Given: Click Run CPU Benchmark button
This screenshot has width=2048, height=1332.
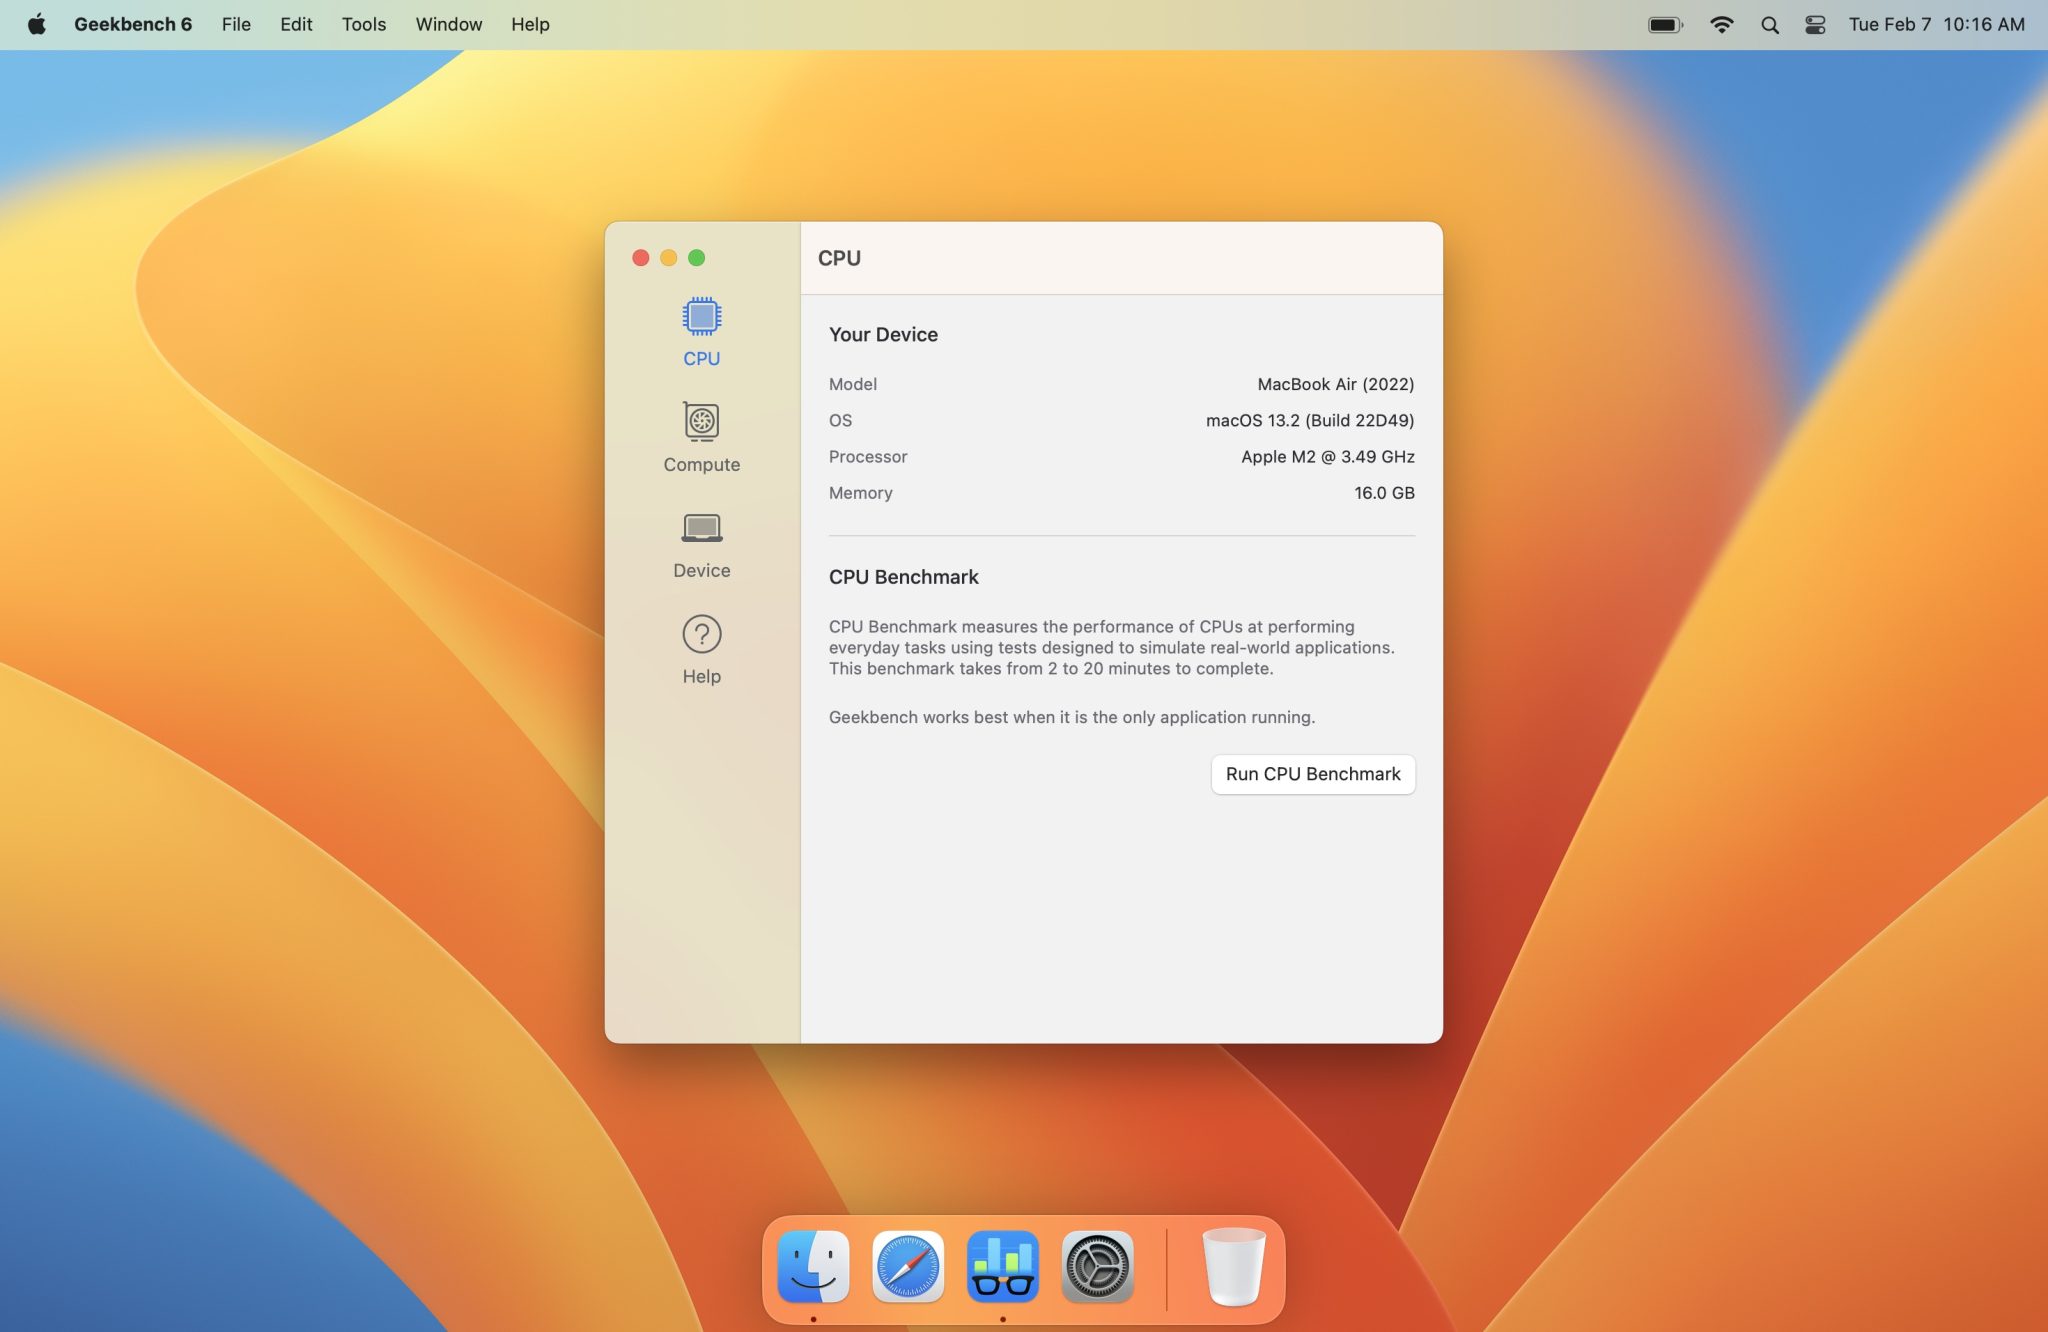Looking at the screenshot, I should pos(1312,774).
